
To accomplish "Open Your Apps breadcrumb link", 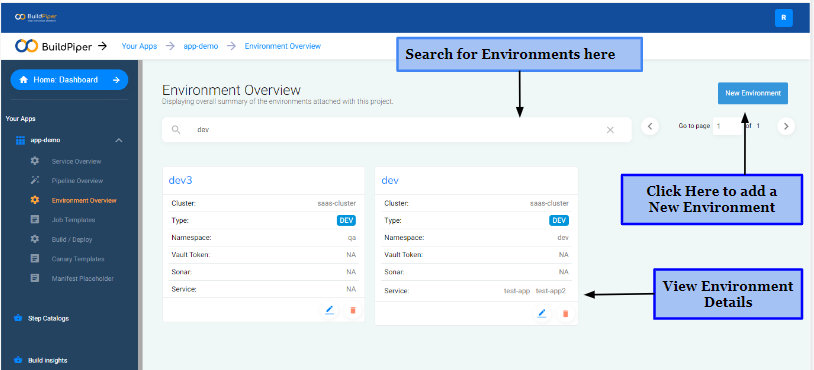I will 139,46.
